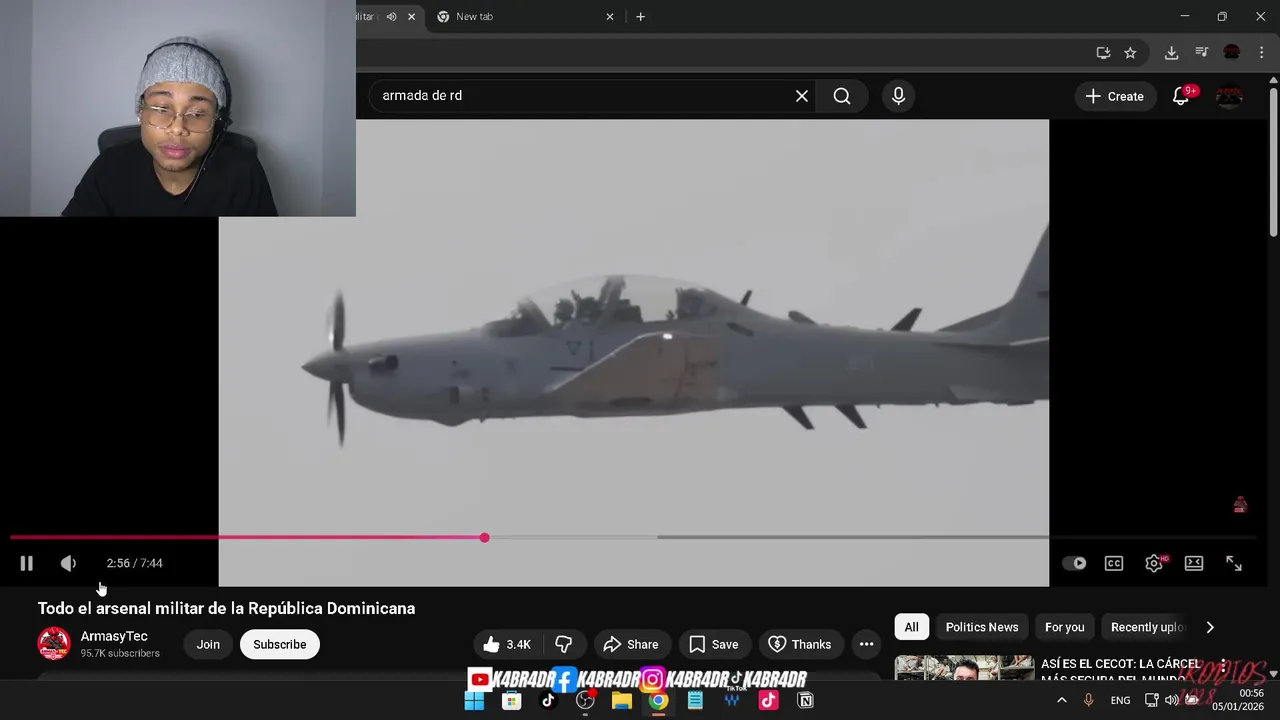The height and width of the screenshot is (720, 1280).
Task: Enter fullscreen in the video player
Action: point(1234,563)
